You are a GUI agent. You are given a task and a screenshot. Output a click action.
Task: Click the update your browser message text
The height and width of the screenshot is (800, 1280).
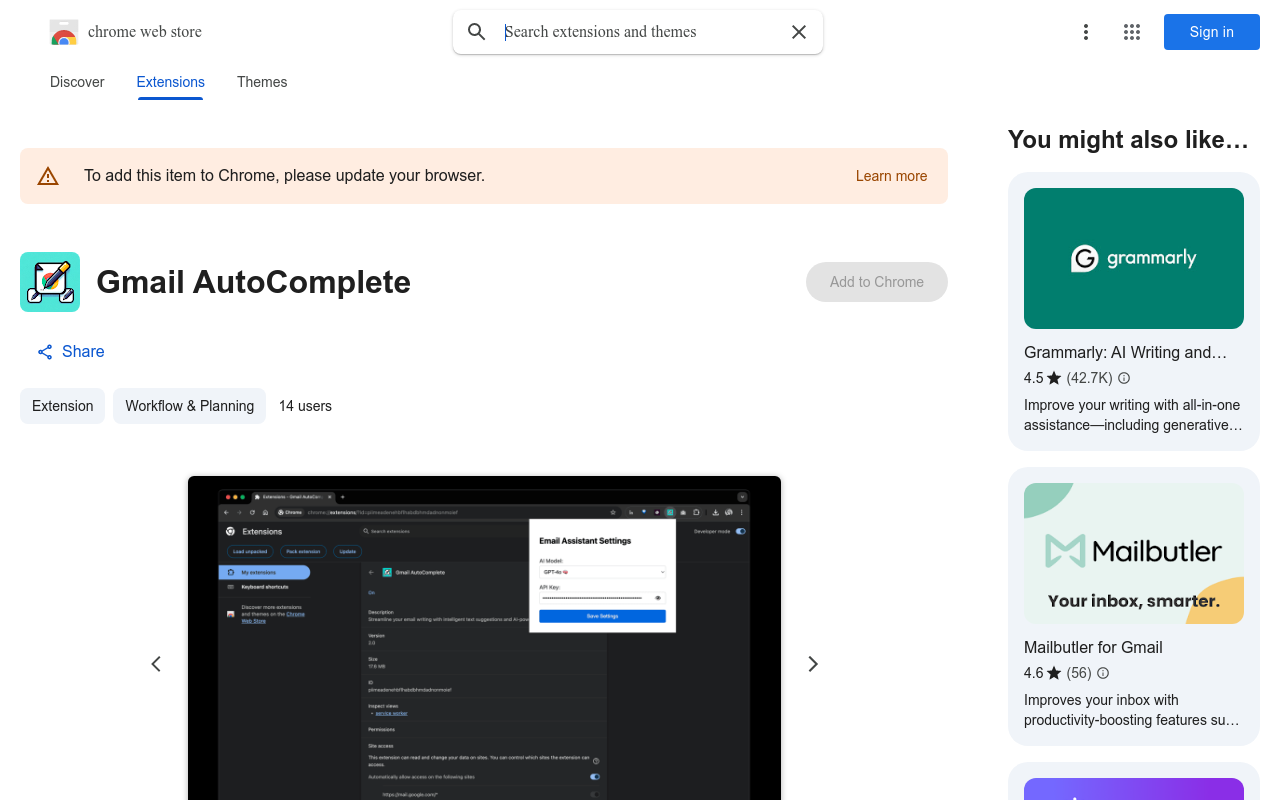(x=284, y=176)
